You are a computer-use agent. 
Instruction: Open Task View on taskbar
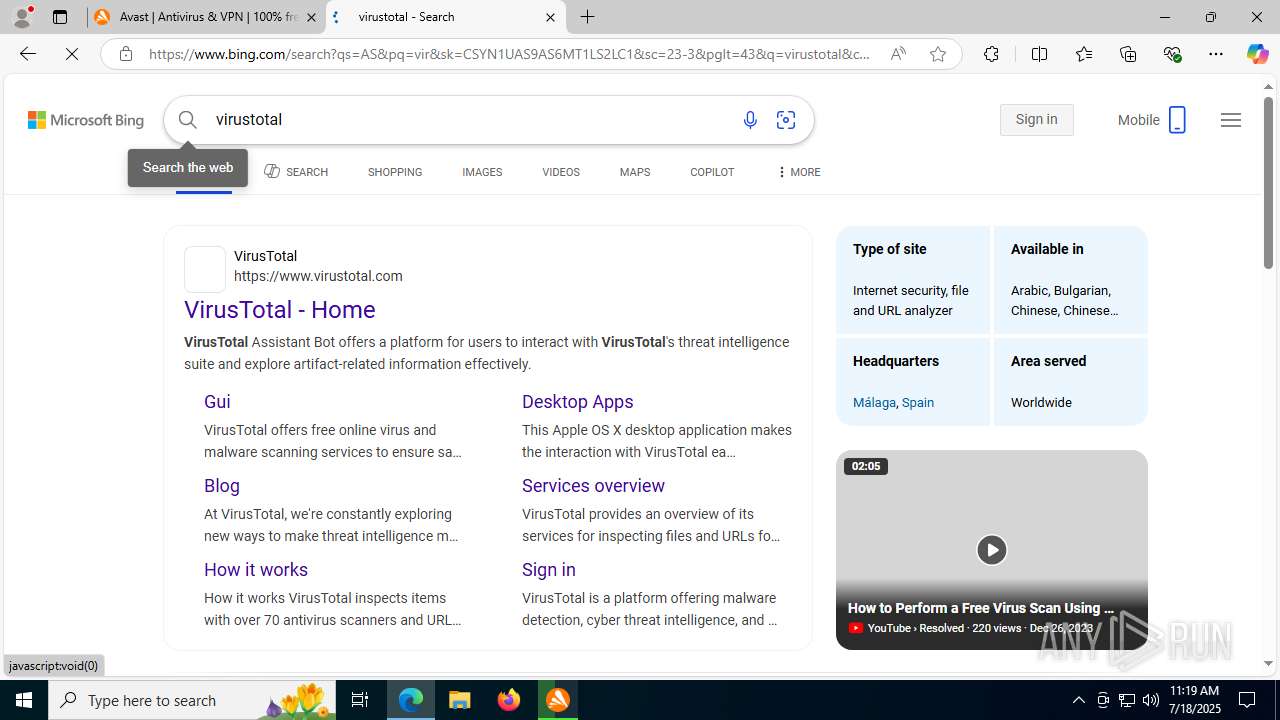(360, 700)
